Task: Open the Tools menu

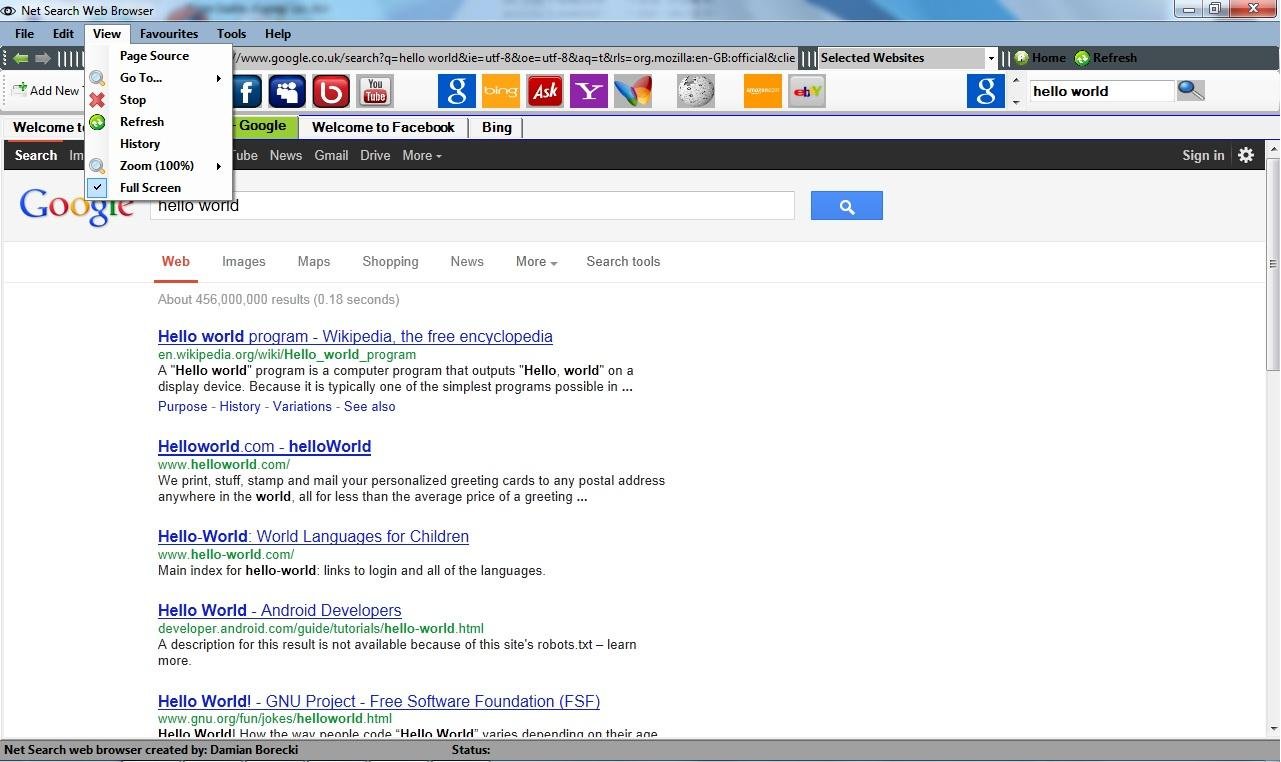Action: [231, 33]
